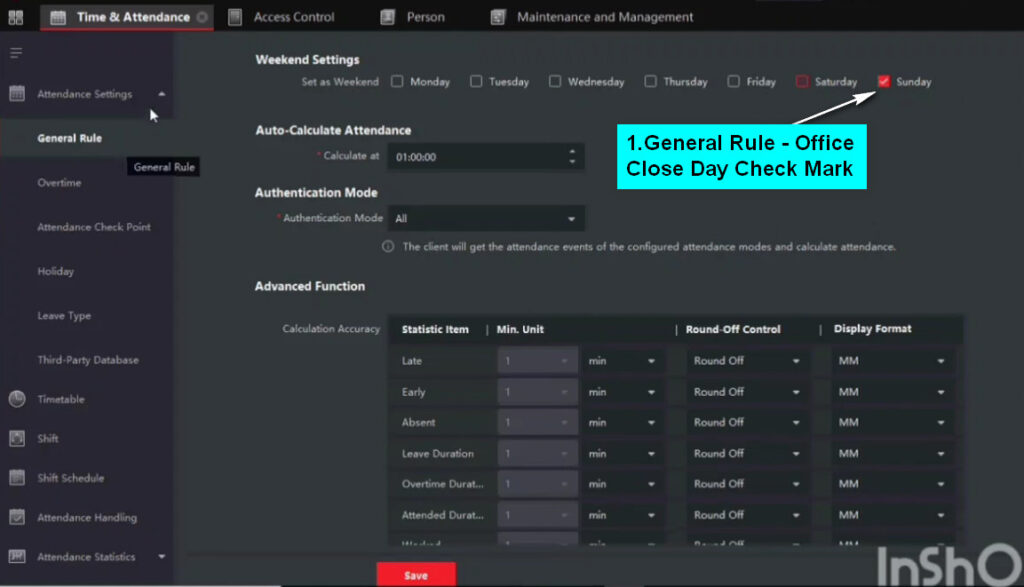
Task: Open Attended Duration Round-Off dropdown
Action: (746, 515)
